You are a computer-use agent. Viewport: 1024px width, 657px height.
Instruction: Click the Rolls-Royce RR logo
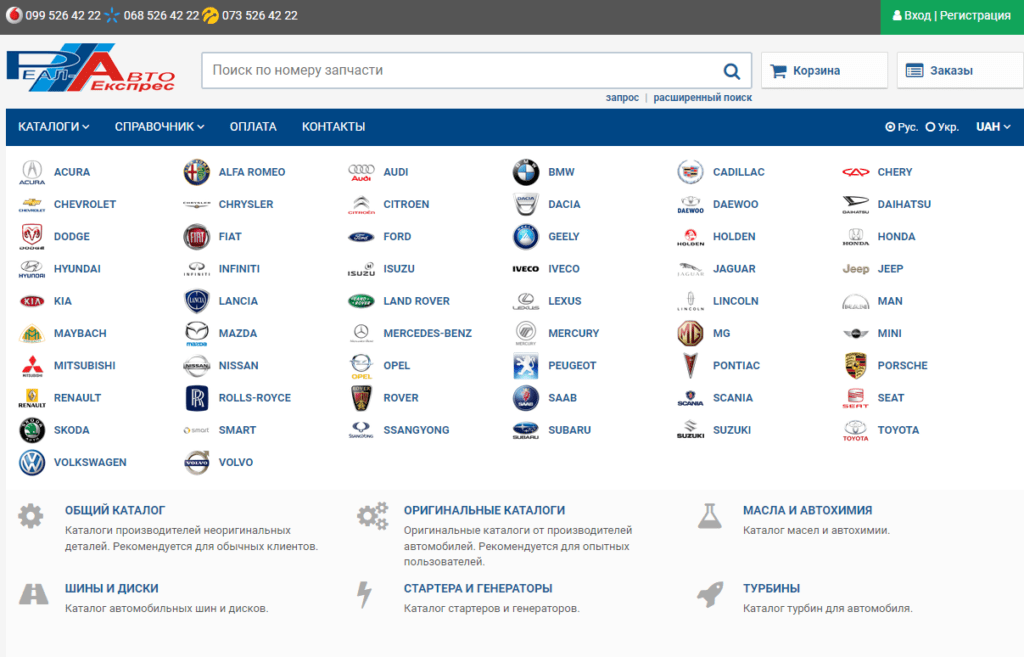[197, 398]
